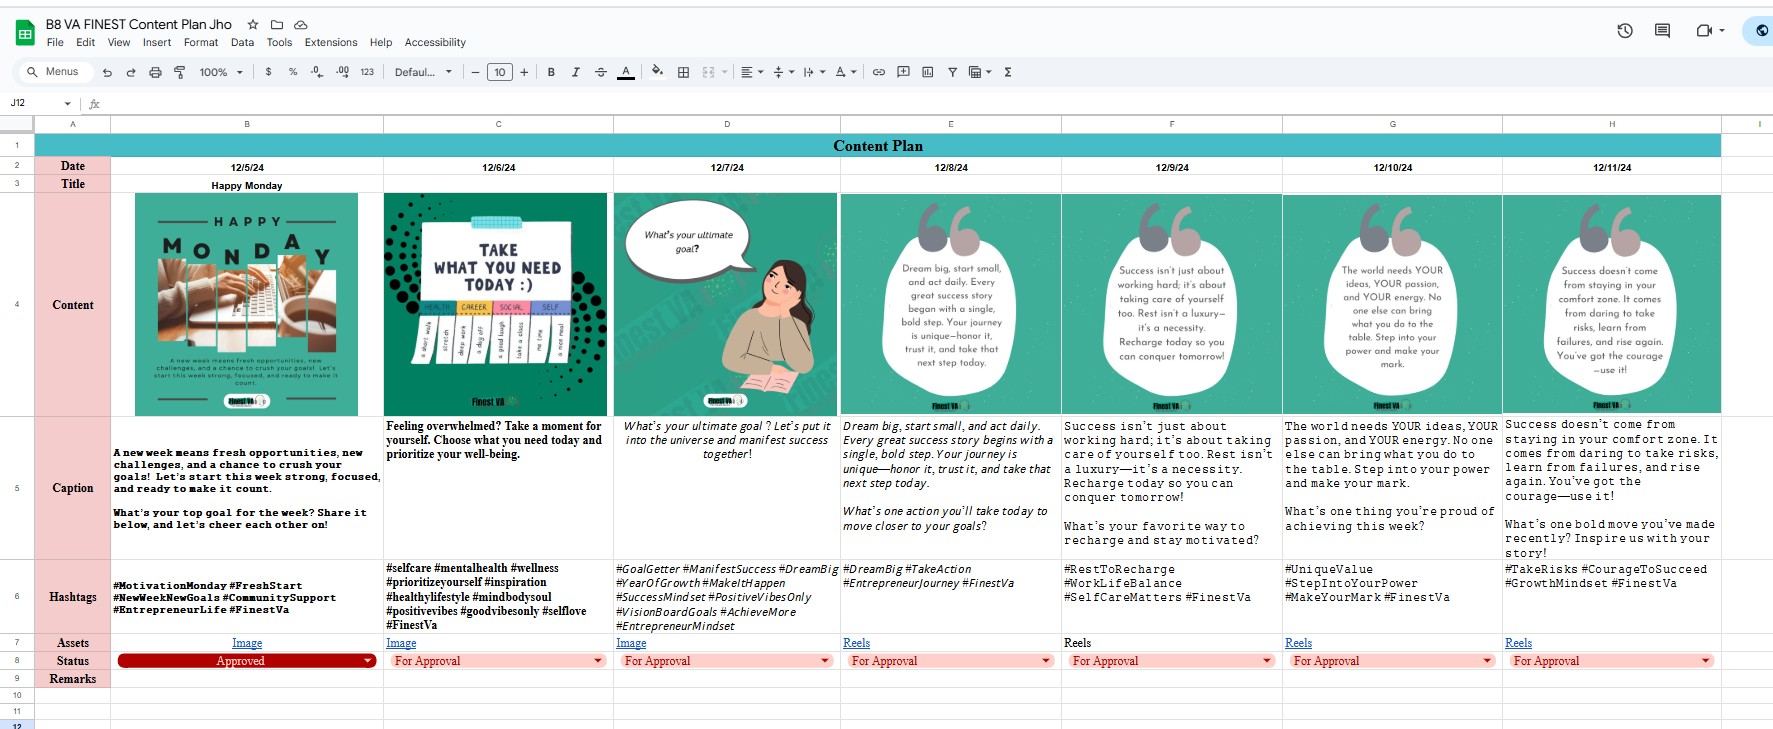Screen dimensions: 1773x729
Task: Print the spreadsheet
Action: [x=155, y=72]
